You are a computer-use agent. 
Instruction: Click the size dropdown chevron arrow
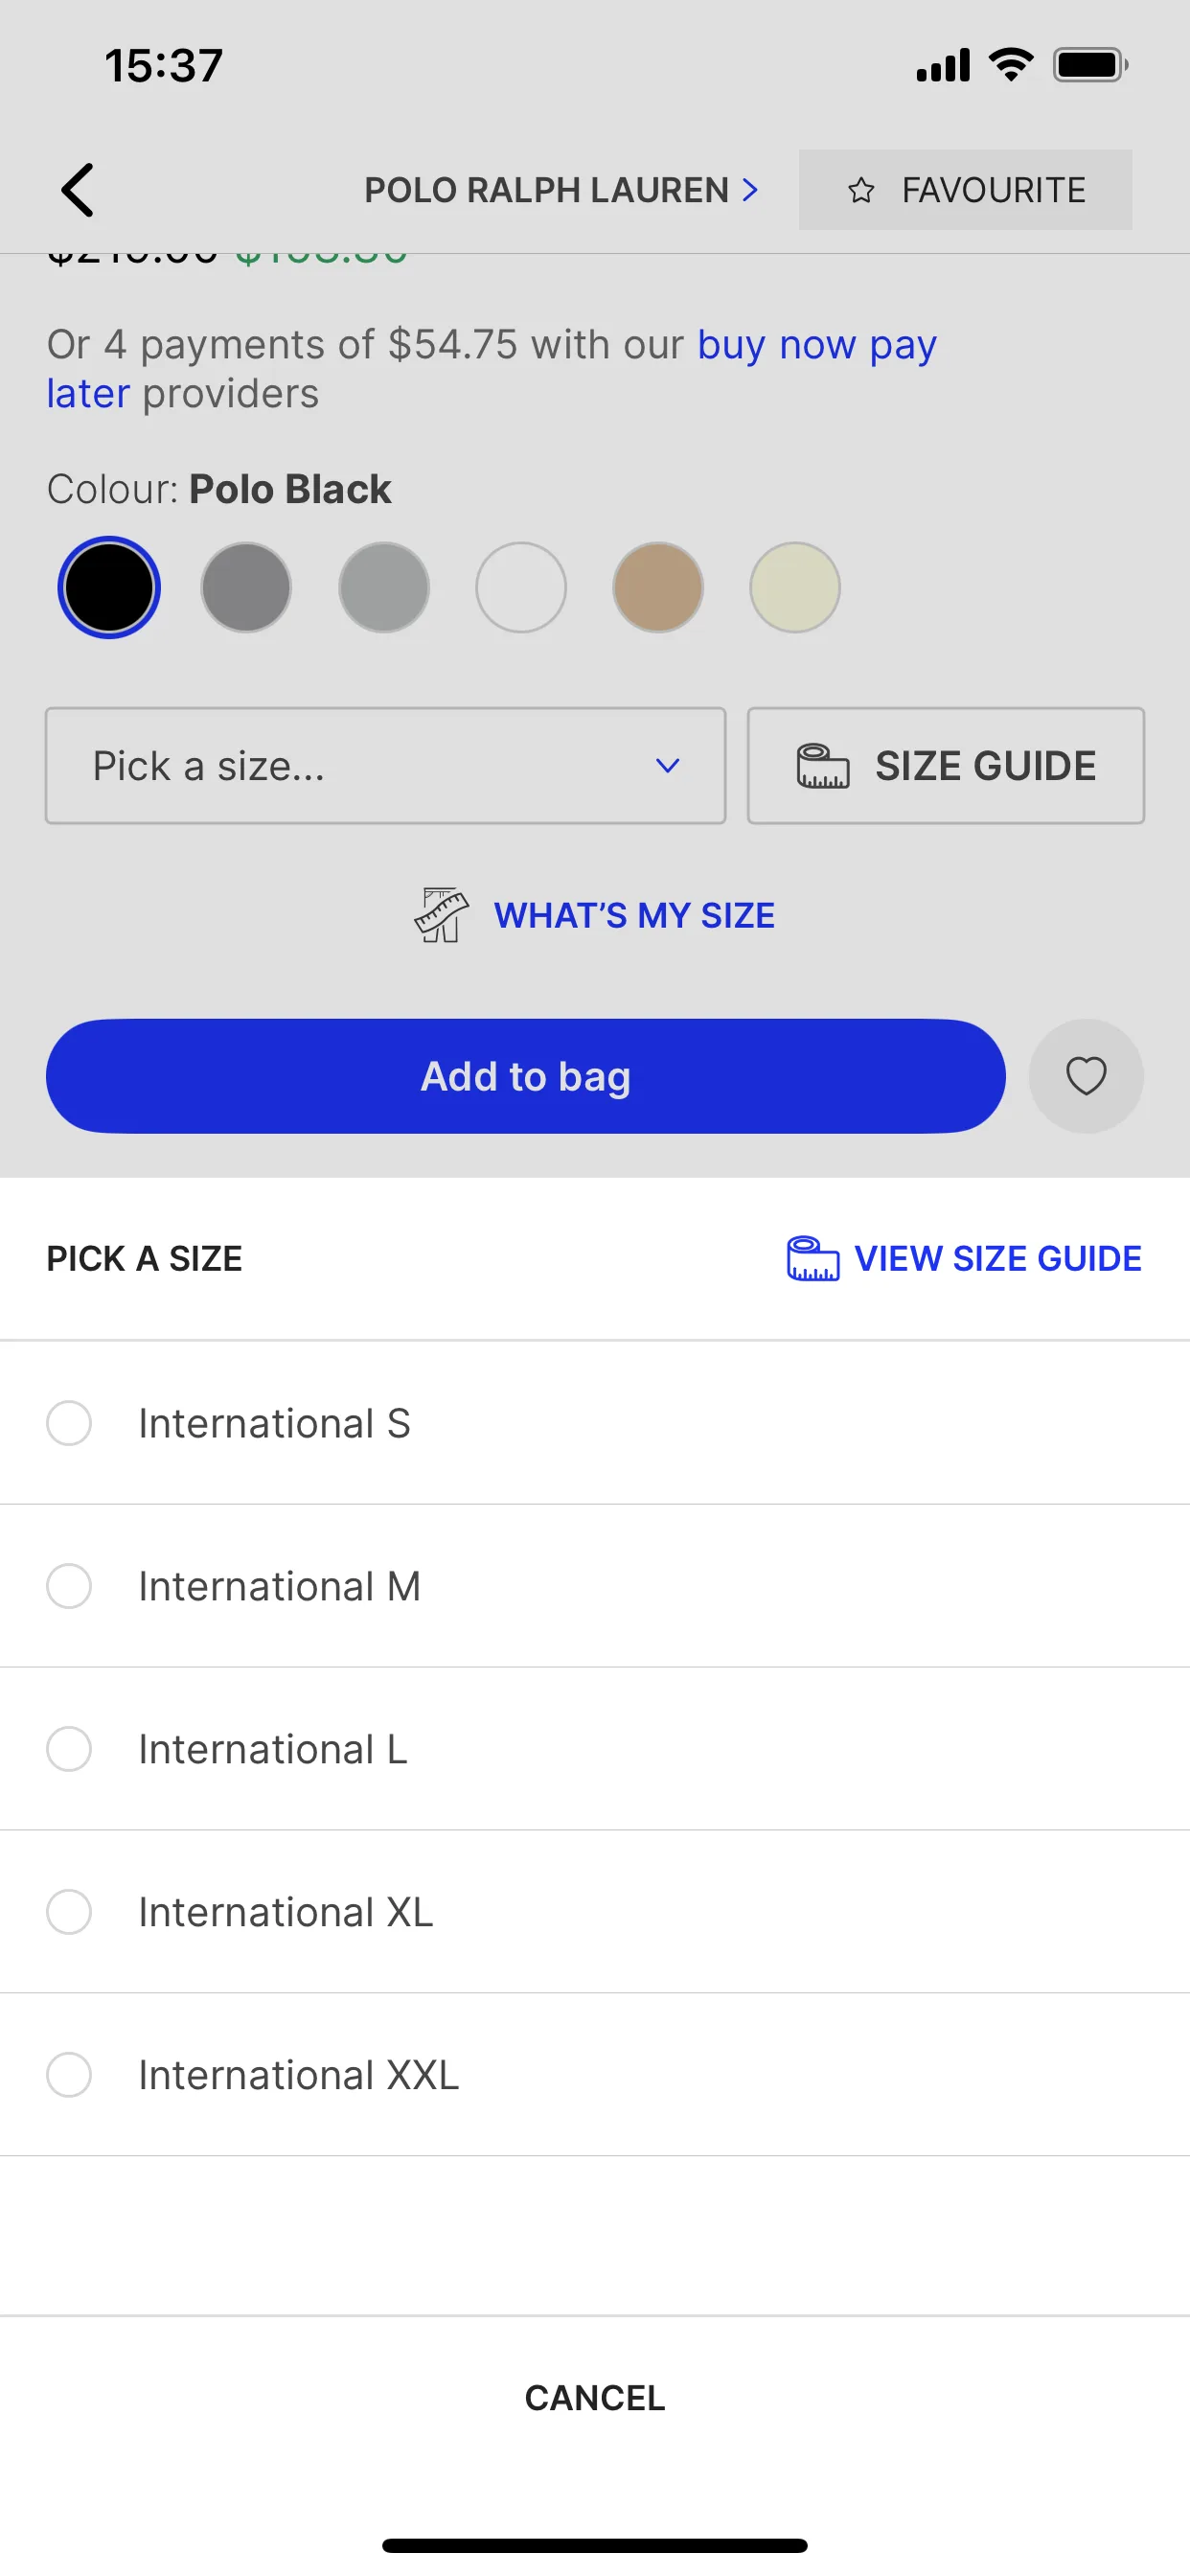(x=667, y=766)
